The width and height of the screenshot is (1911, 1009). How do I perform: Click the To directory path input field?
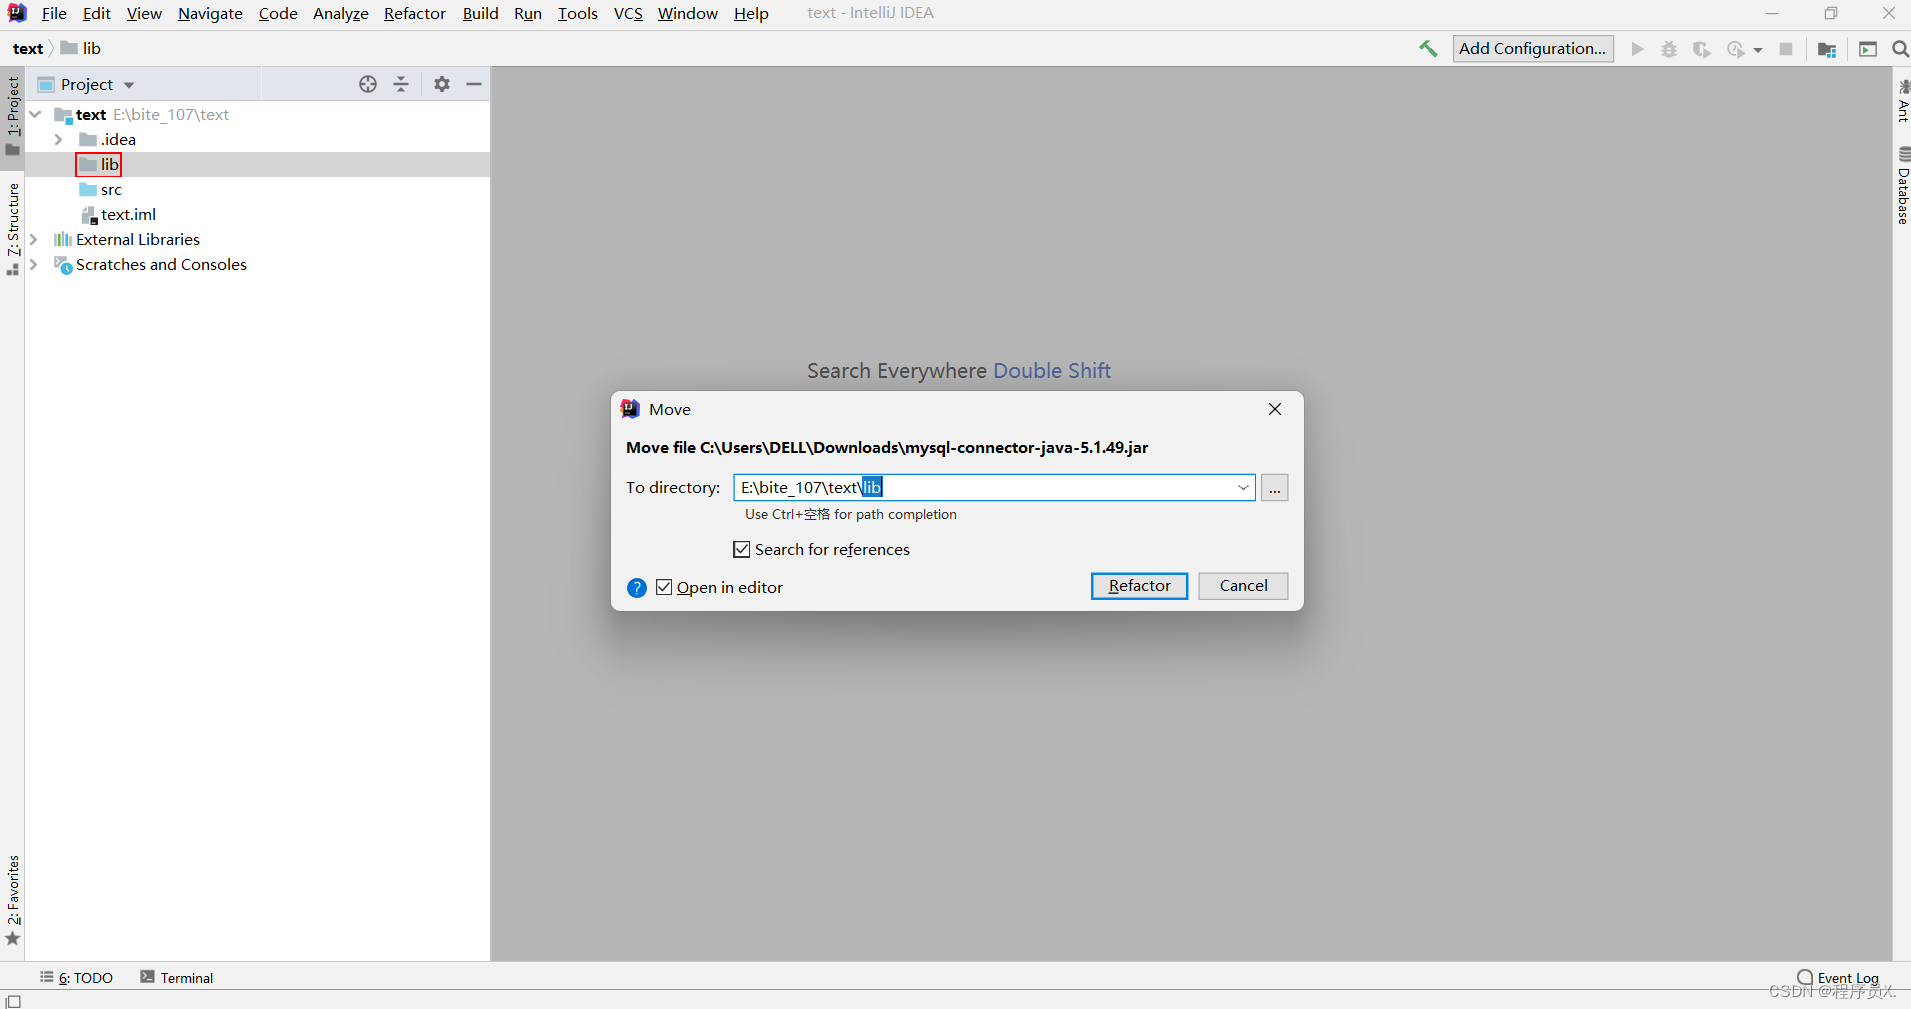pos(994,487)
